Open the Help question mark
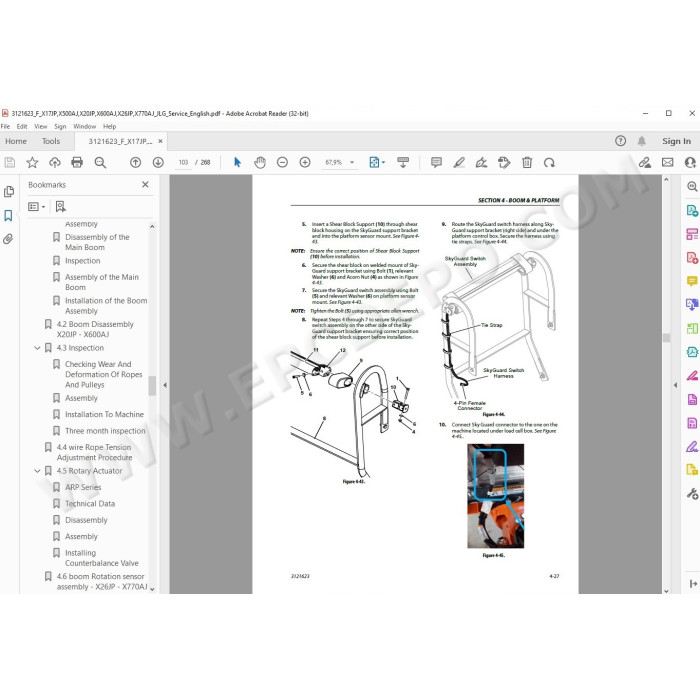Viewport: 700px width, 700px height. [620, 141]
